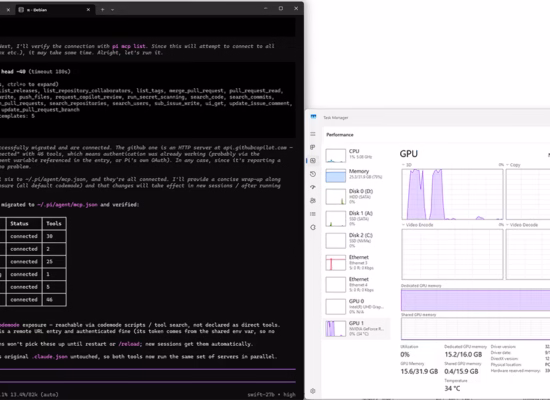Screen dimensions: 550x400
Task: Click Dedicated GPU memory value 15.2/16.0 GB
Action: coord(463,355)
